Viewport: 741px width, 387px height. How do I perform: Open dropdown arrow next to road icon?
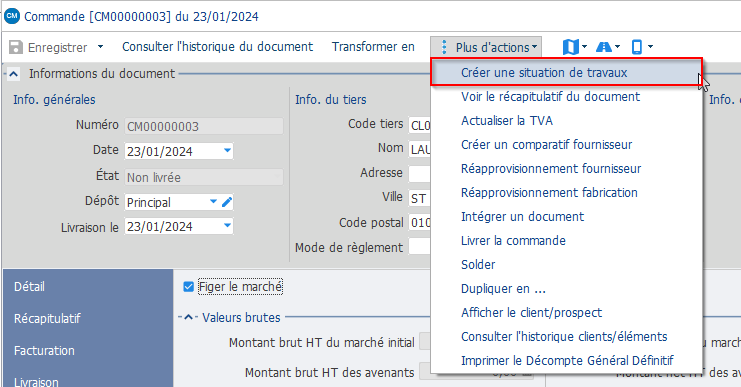618,46
